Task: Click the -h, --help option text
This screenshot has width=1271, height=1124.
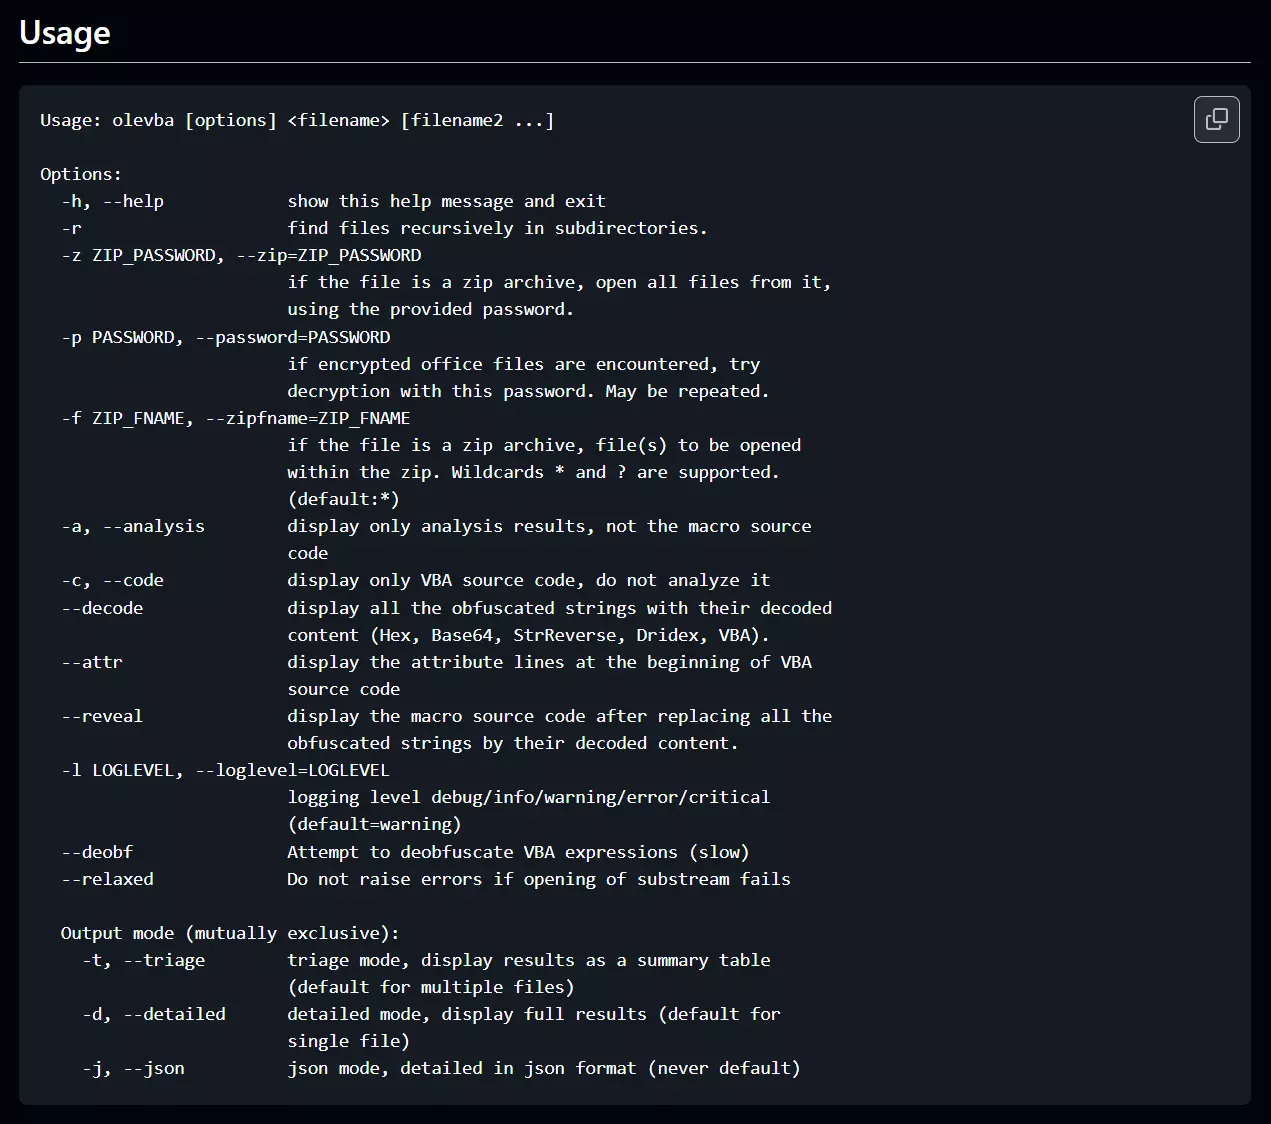Action: tap(112, 201)
